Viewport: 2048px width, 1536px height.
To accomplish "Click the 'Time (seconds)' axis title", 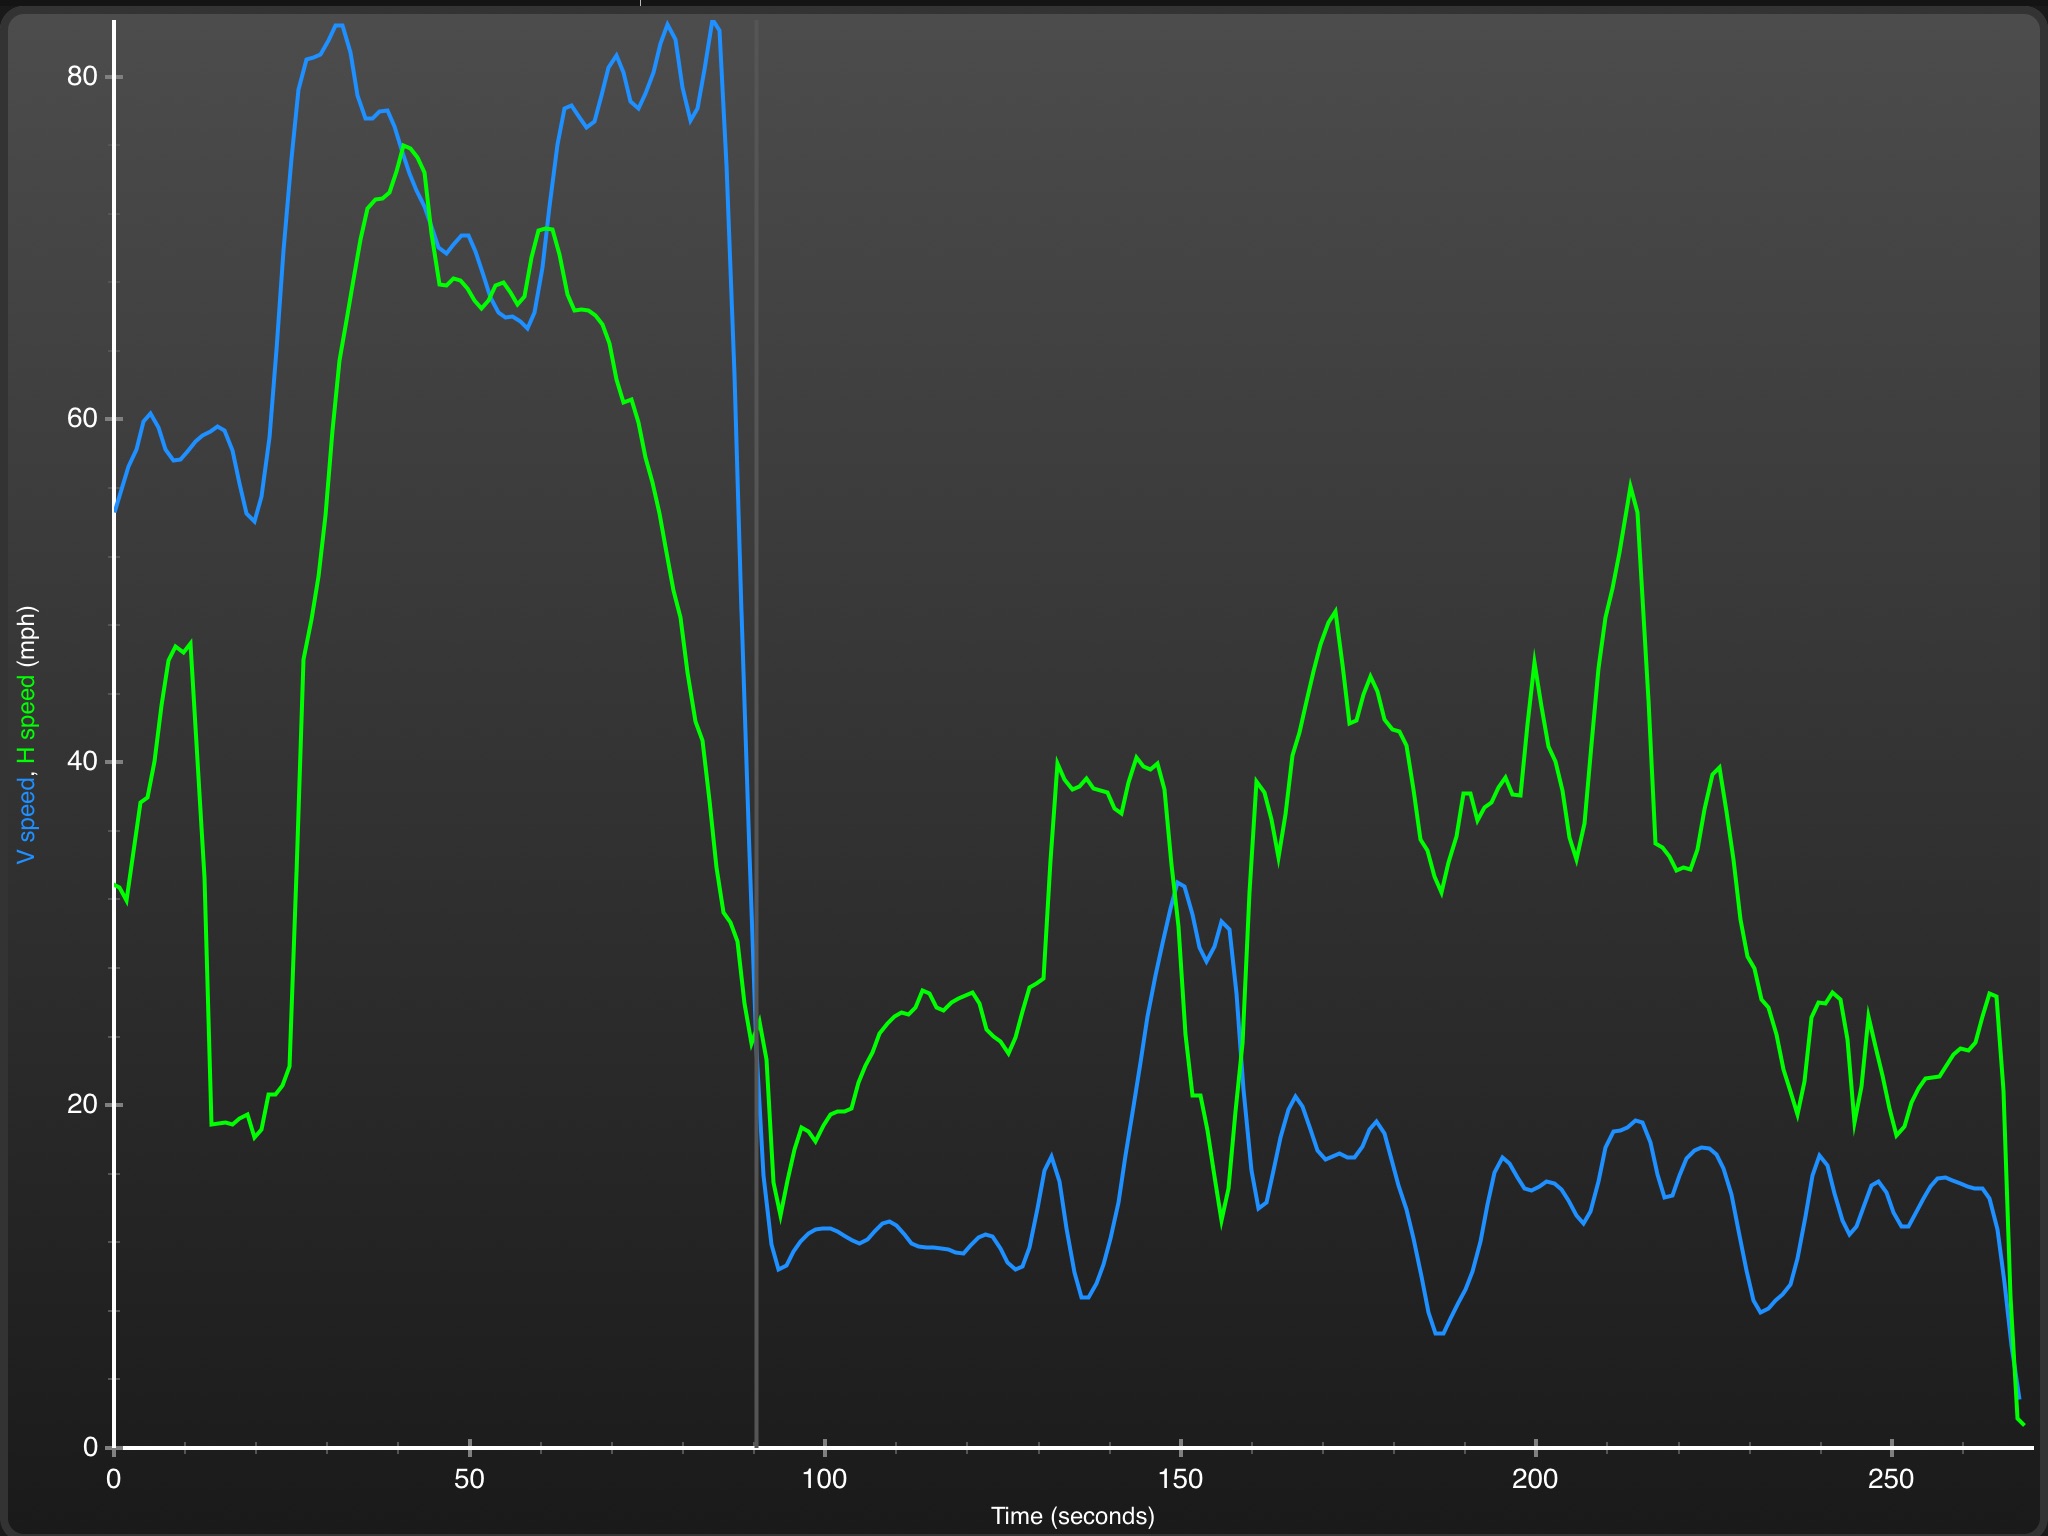I will (1073, 1516).
